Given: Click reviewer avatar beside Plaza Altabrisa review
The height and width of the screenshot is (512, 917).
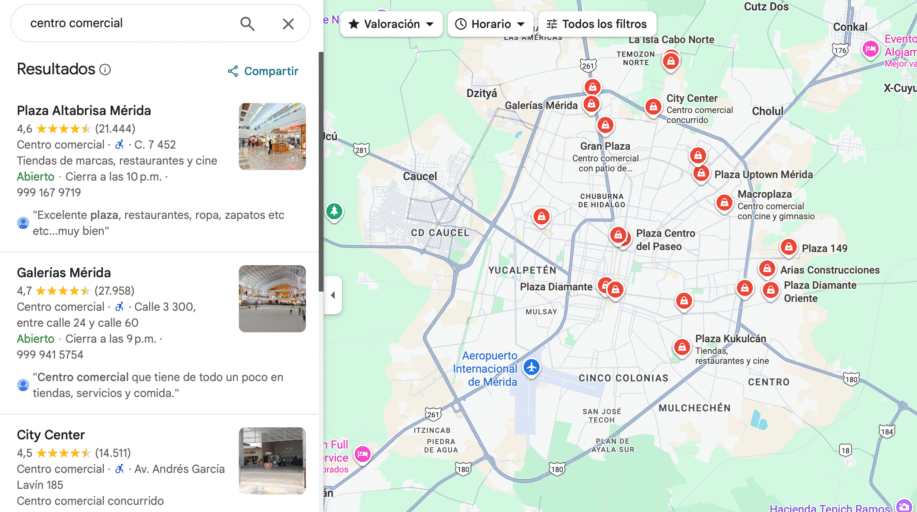Looking at the screenshot, I should point(23,223).
